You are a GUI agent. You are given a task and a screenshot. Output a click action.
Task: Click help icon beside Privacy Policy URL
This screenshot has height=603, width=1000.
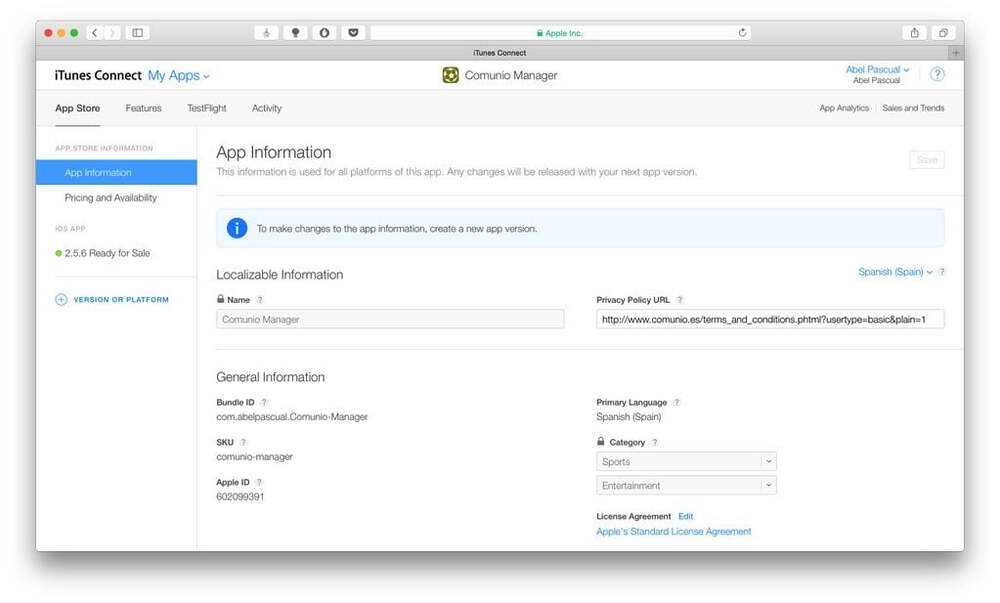[680, 300]
